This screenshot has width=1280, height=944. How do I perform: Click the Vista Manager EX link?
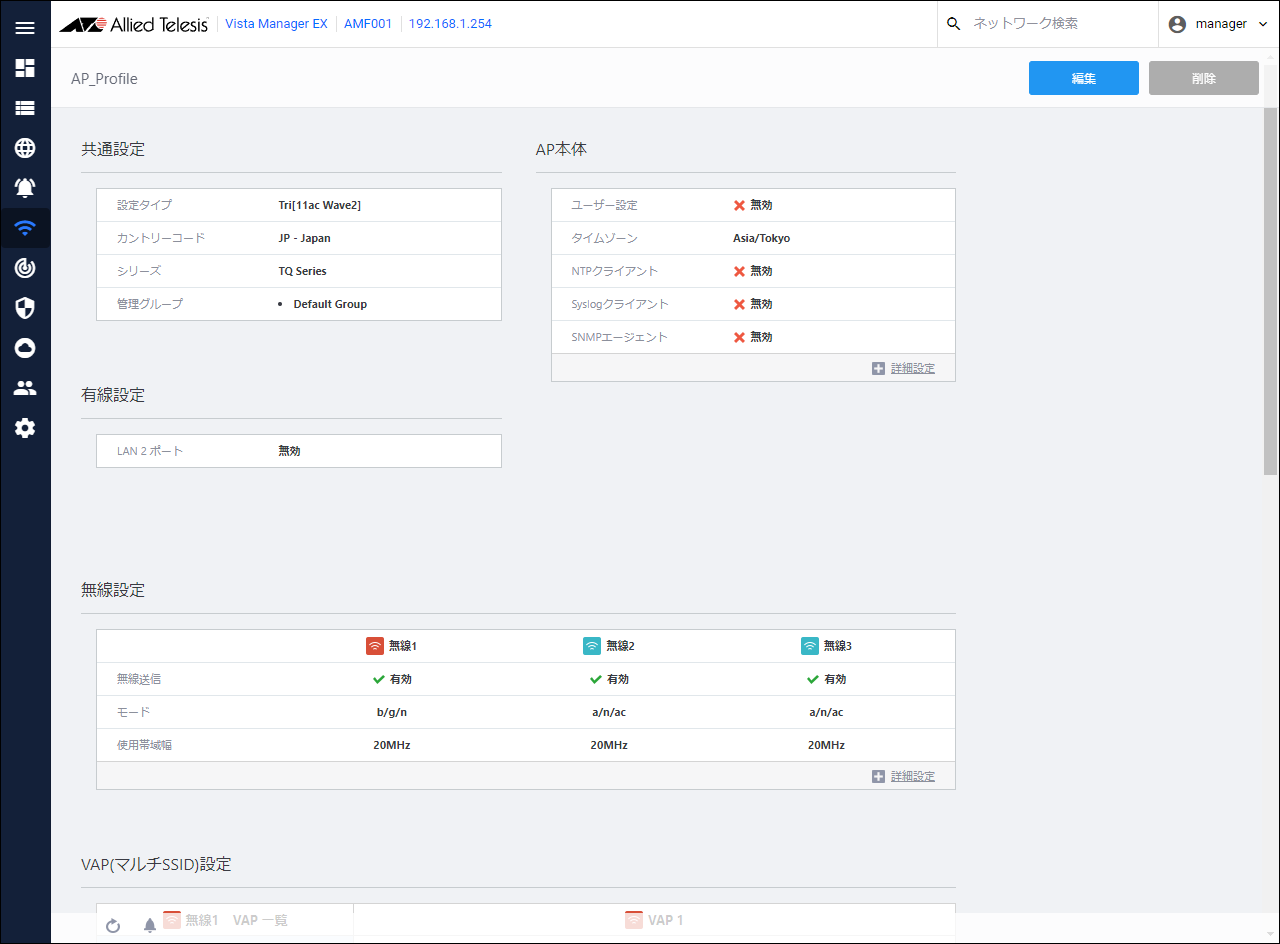pos(276,24)
